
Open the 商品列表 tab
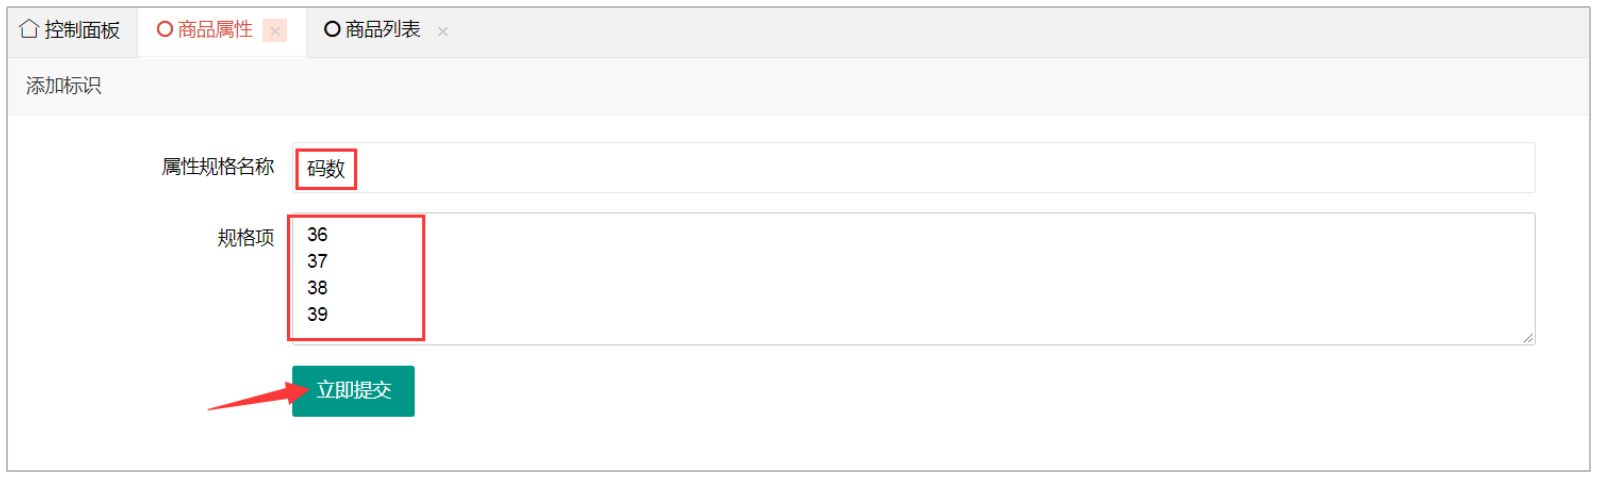(x=383, y=30)
